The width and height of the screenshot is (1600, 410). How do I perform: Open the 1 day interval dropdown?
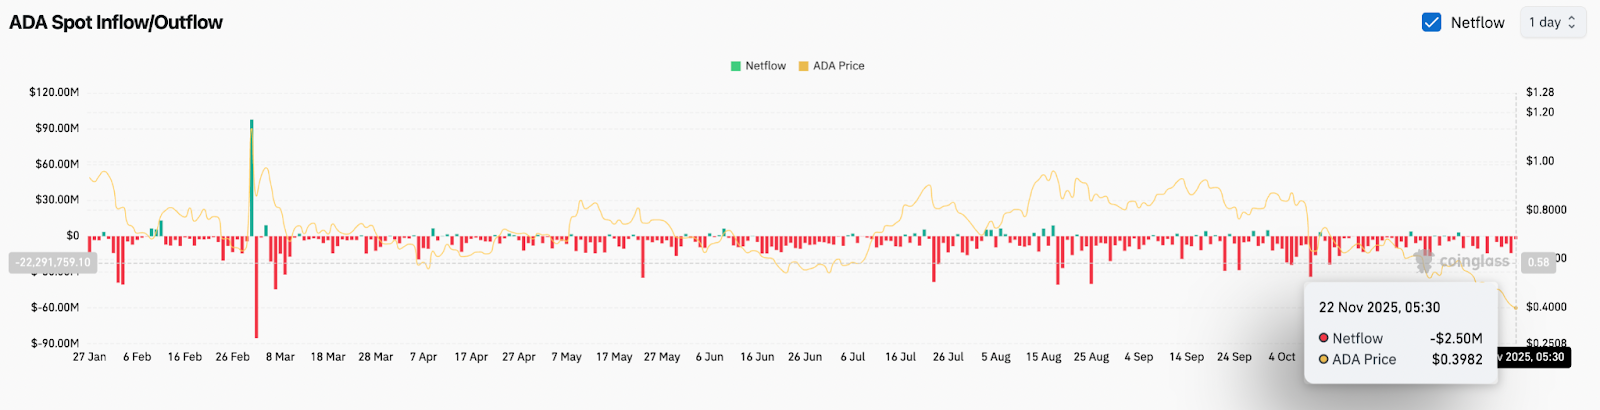(x=1551, y=22)
